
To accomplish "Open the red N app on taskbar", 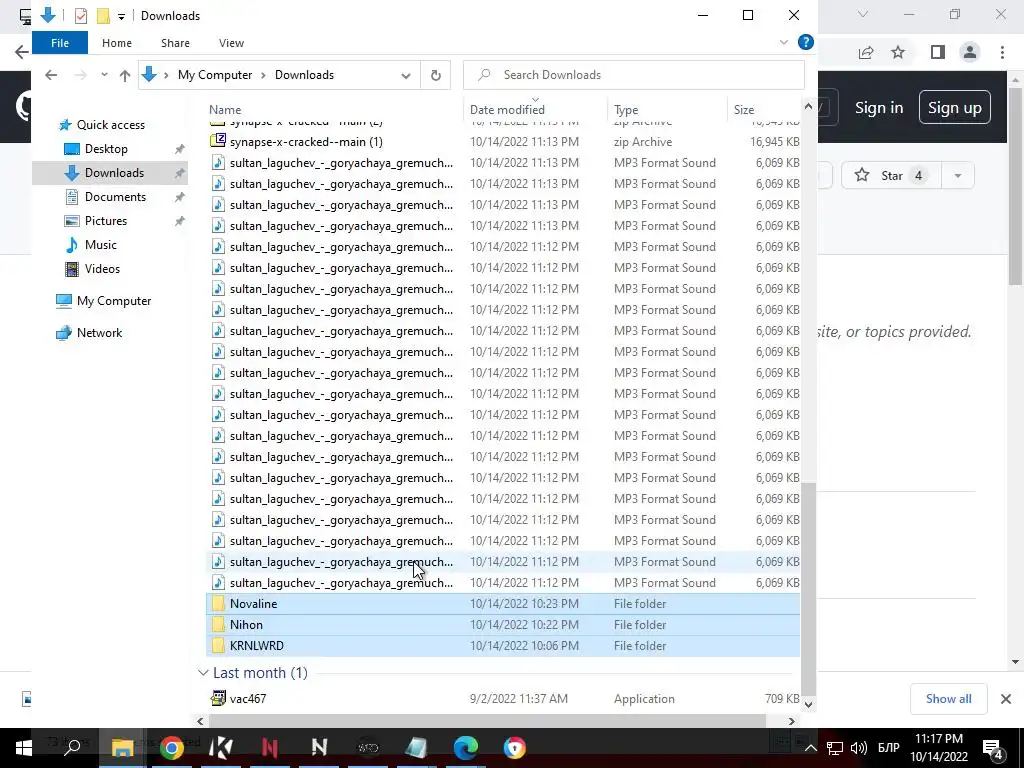I will tap(270, 747).
